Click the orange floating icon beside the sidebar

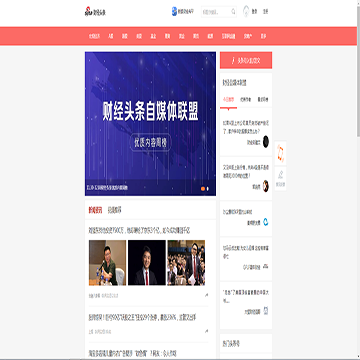coord(280,153)
